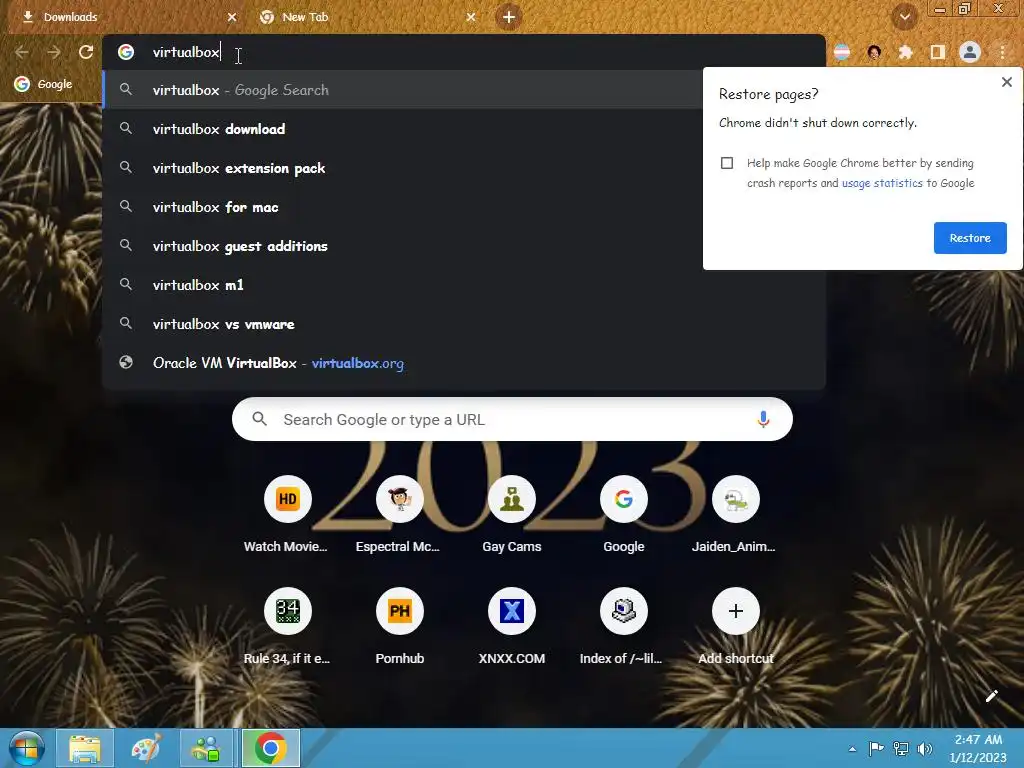Click the Search Google or type a URL box
Viewport: 1024px width, 768px height.
(512, 419)
